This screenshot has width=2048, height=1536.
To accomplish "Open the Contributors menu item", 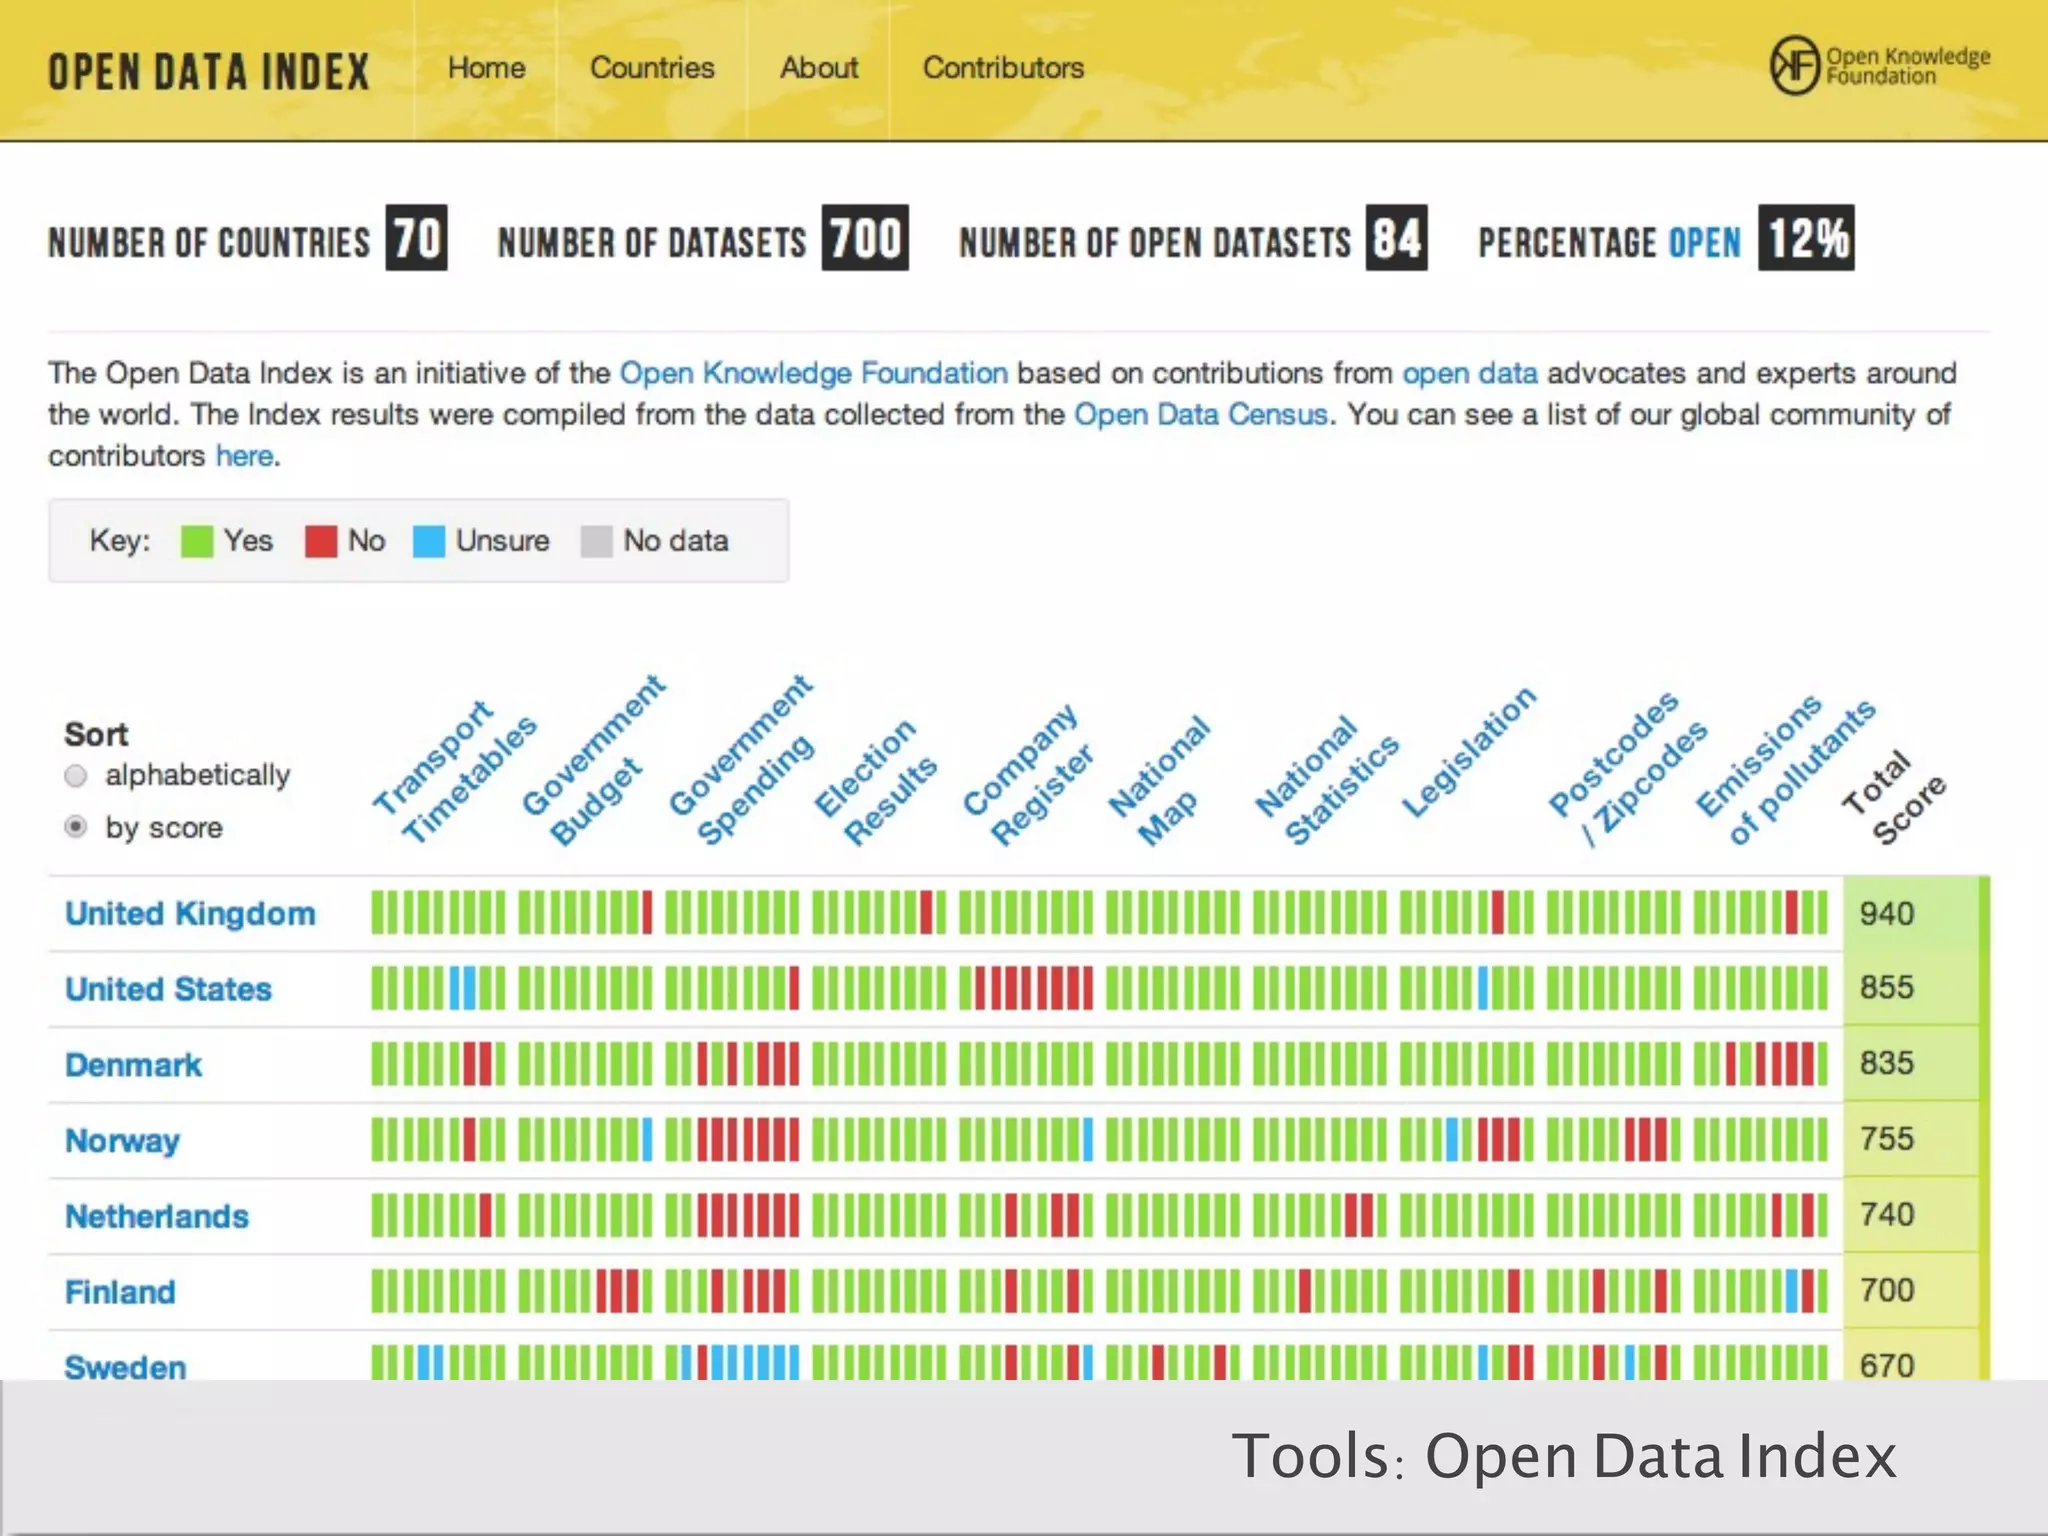I will [1003, 68].
